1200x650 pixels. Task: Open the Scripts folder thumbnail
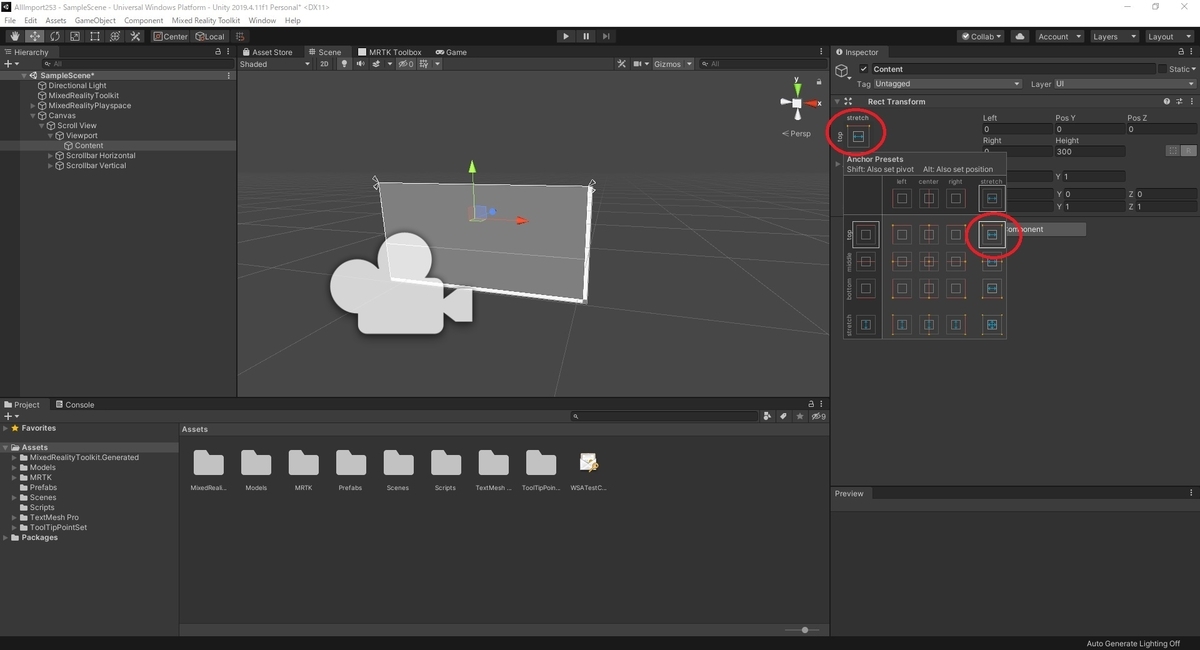tap(445, 463)
